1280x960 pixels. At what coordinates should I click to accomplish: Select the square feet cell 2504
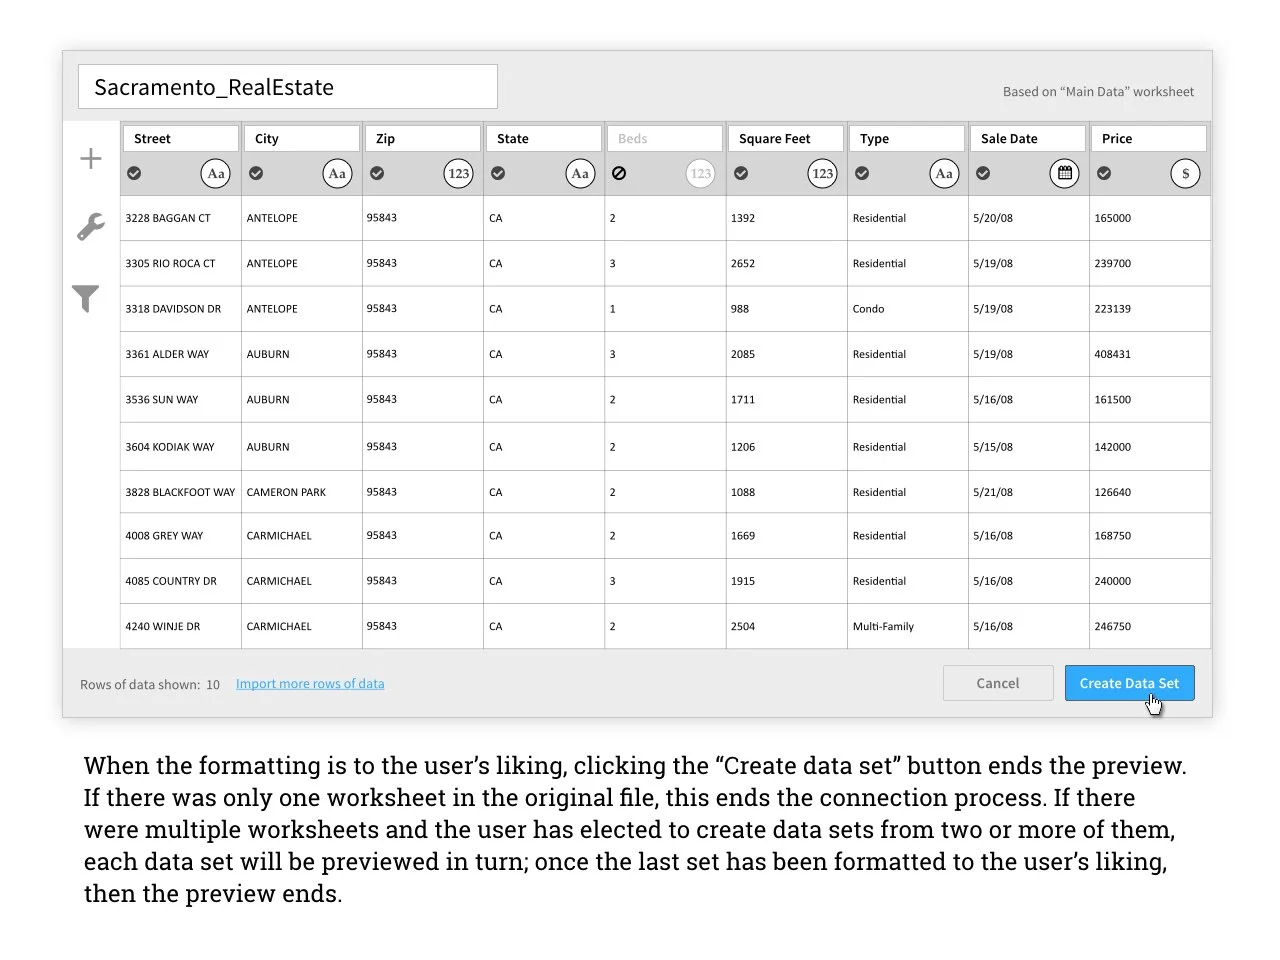(x=787, y=627)
